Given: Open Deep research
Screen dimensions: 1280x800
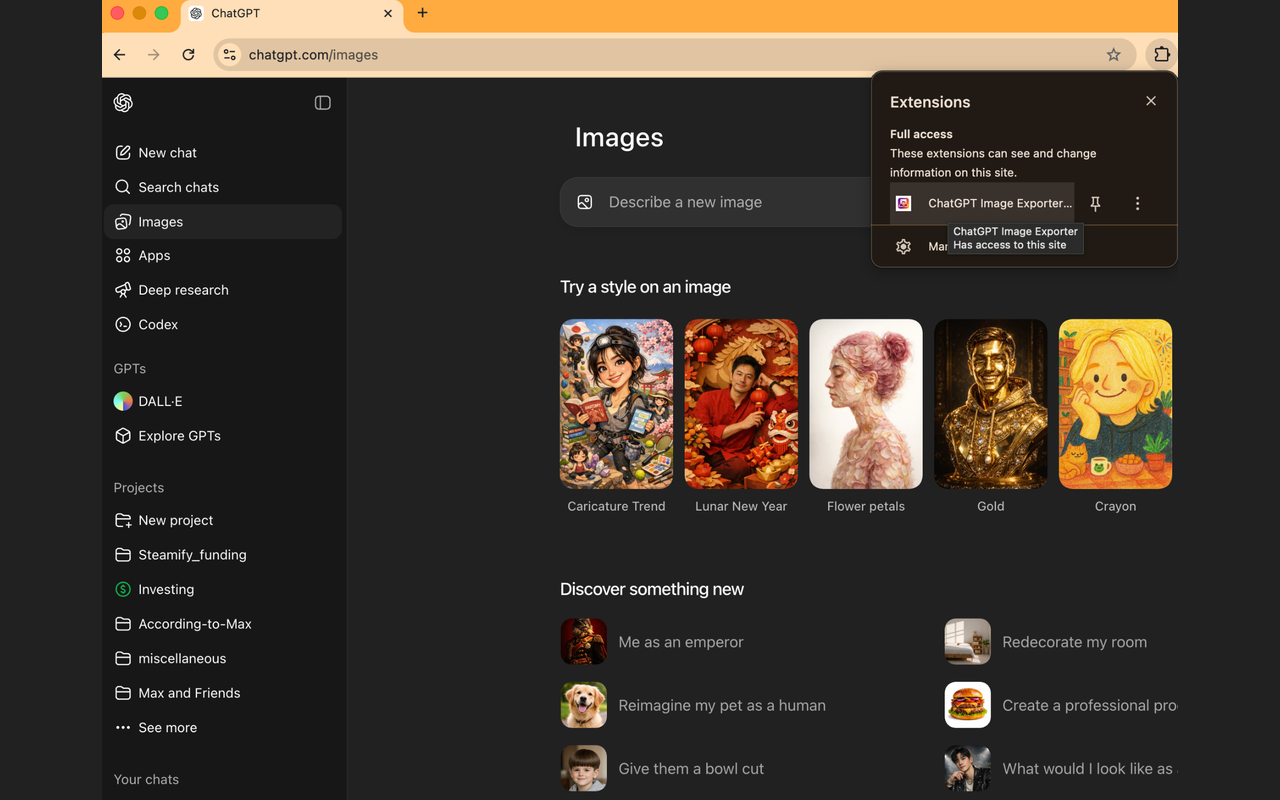Looking at the screenshot, I should (223, 290).
